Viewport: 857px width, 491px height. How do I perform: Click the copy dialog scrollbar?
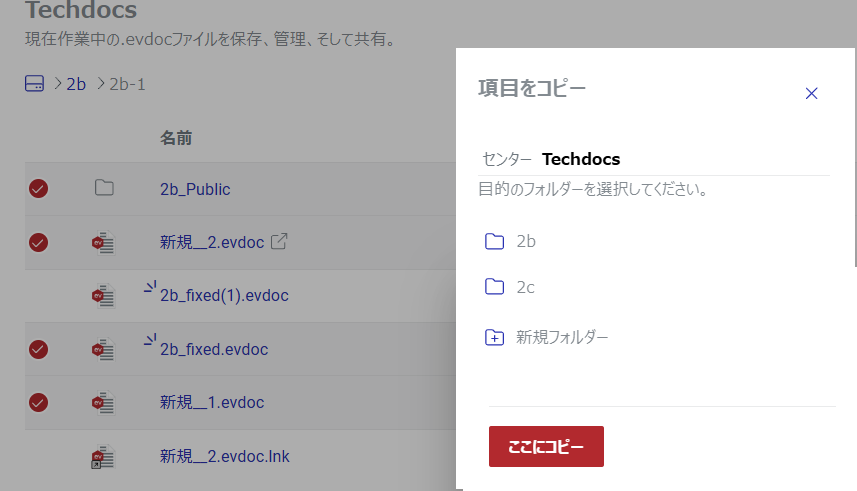pyautogui.click(x=855, y=157)
